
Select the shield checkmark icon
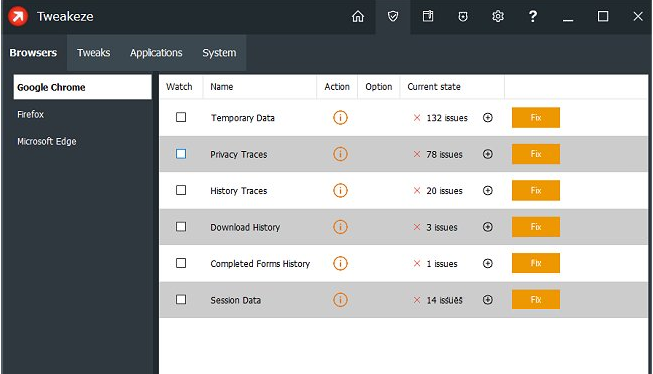click(x=393, y=17)
